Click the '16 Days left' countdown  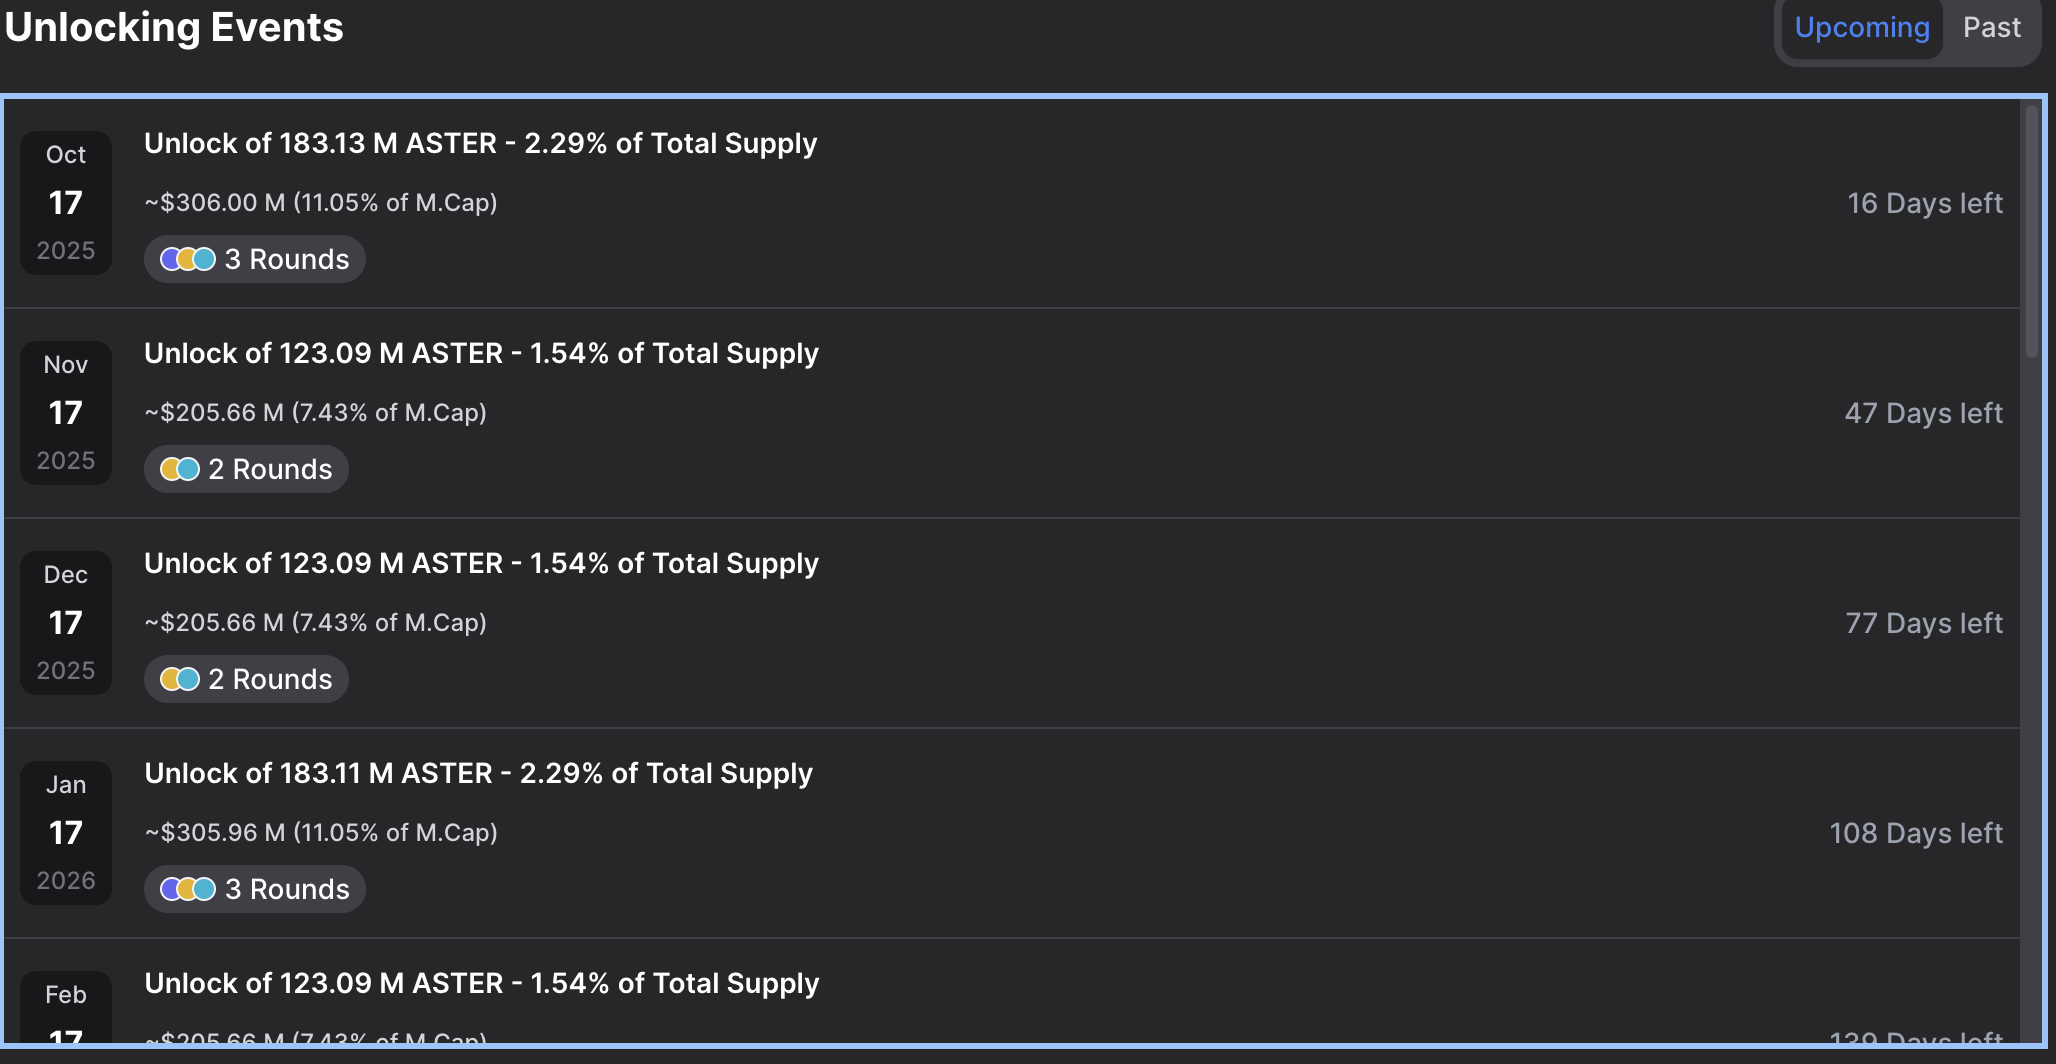(1924, 204)
